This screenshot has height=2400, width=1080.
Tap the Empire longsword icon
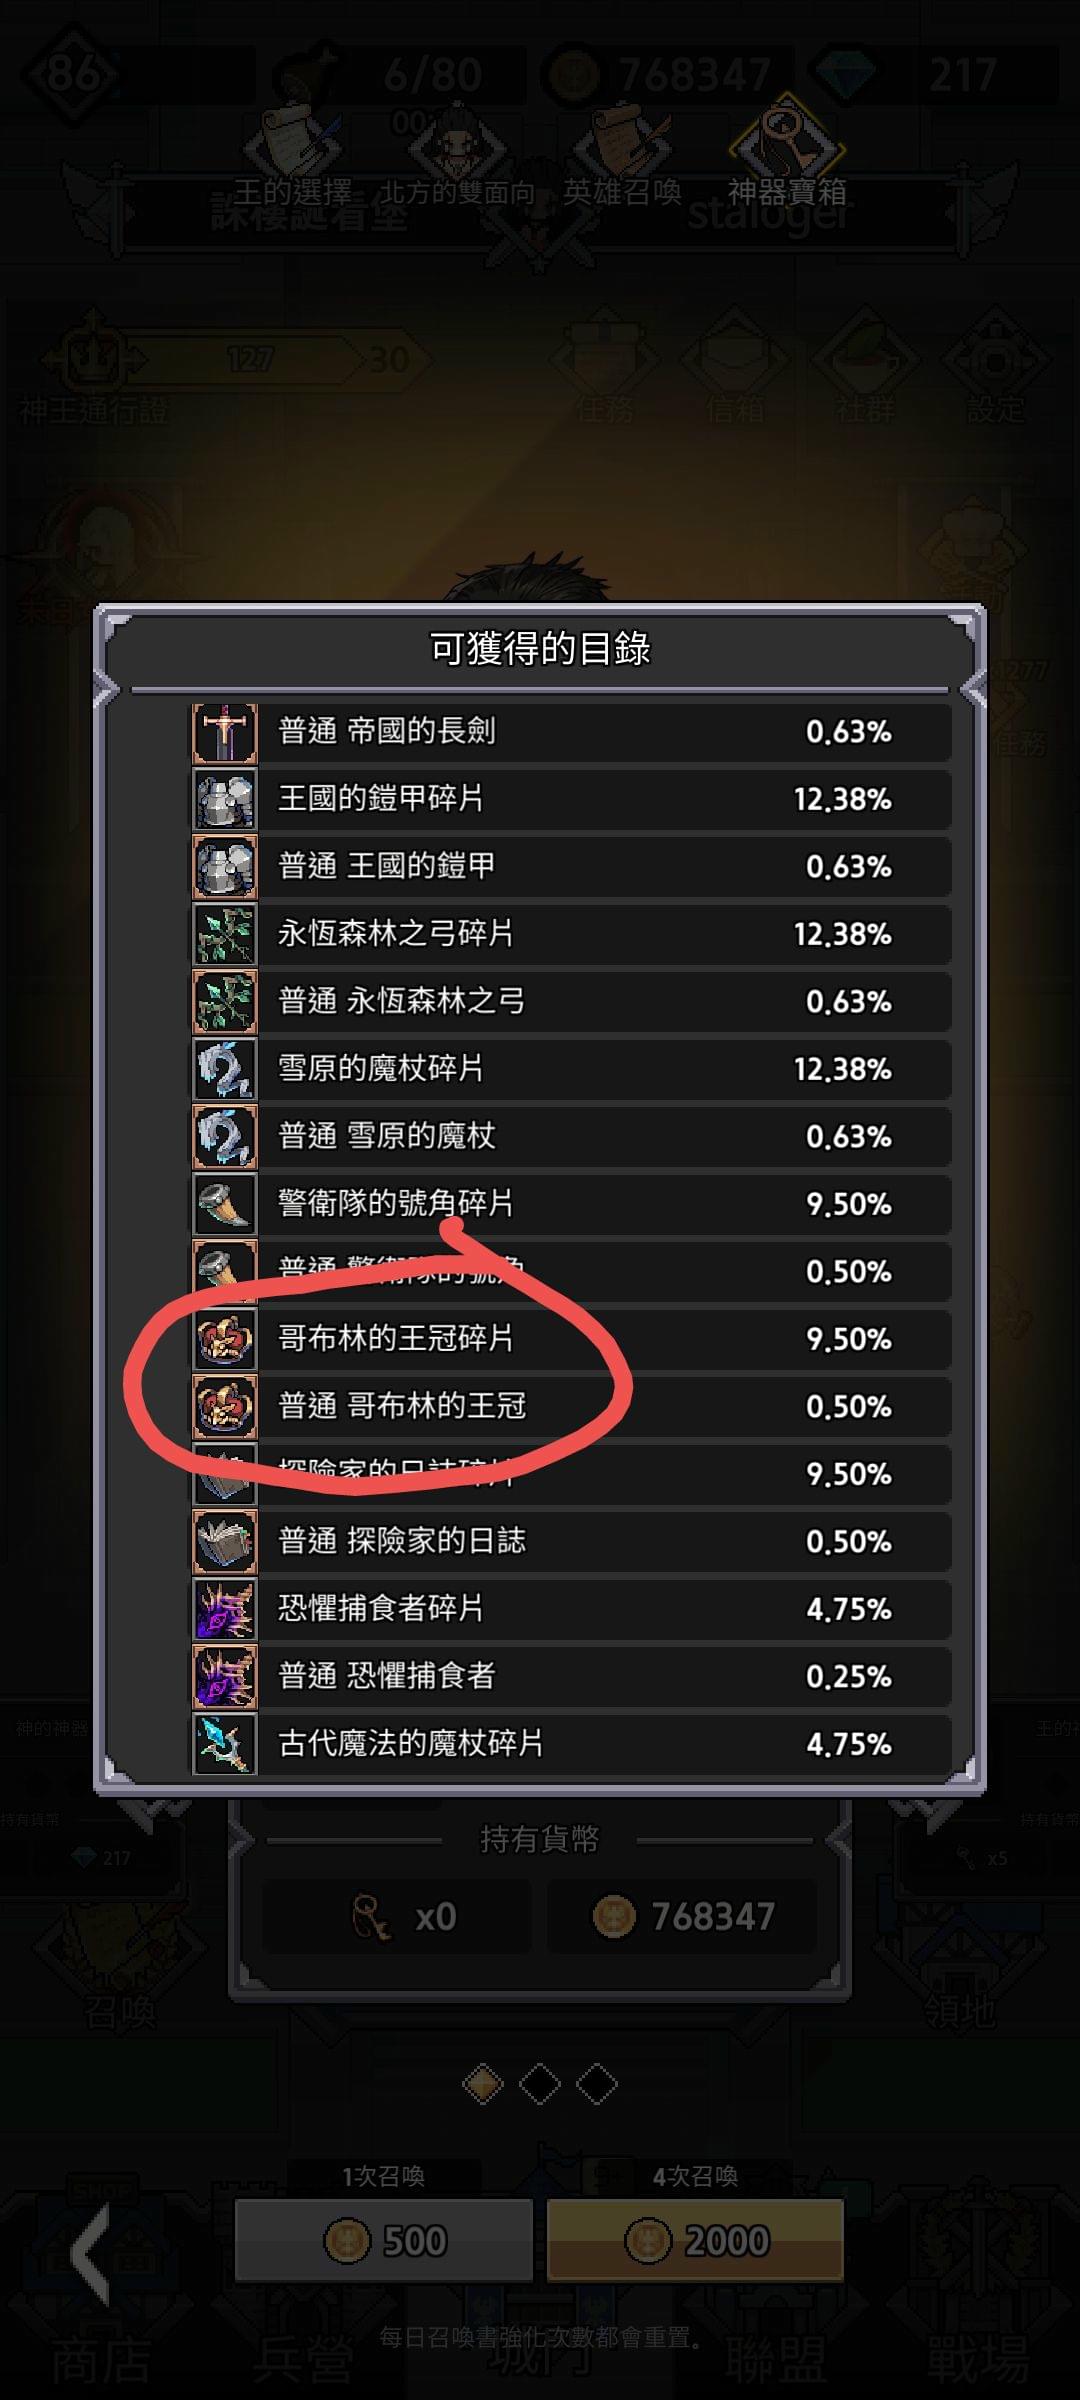pyautogui.click(x=225, y=733)
